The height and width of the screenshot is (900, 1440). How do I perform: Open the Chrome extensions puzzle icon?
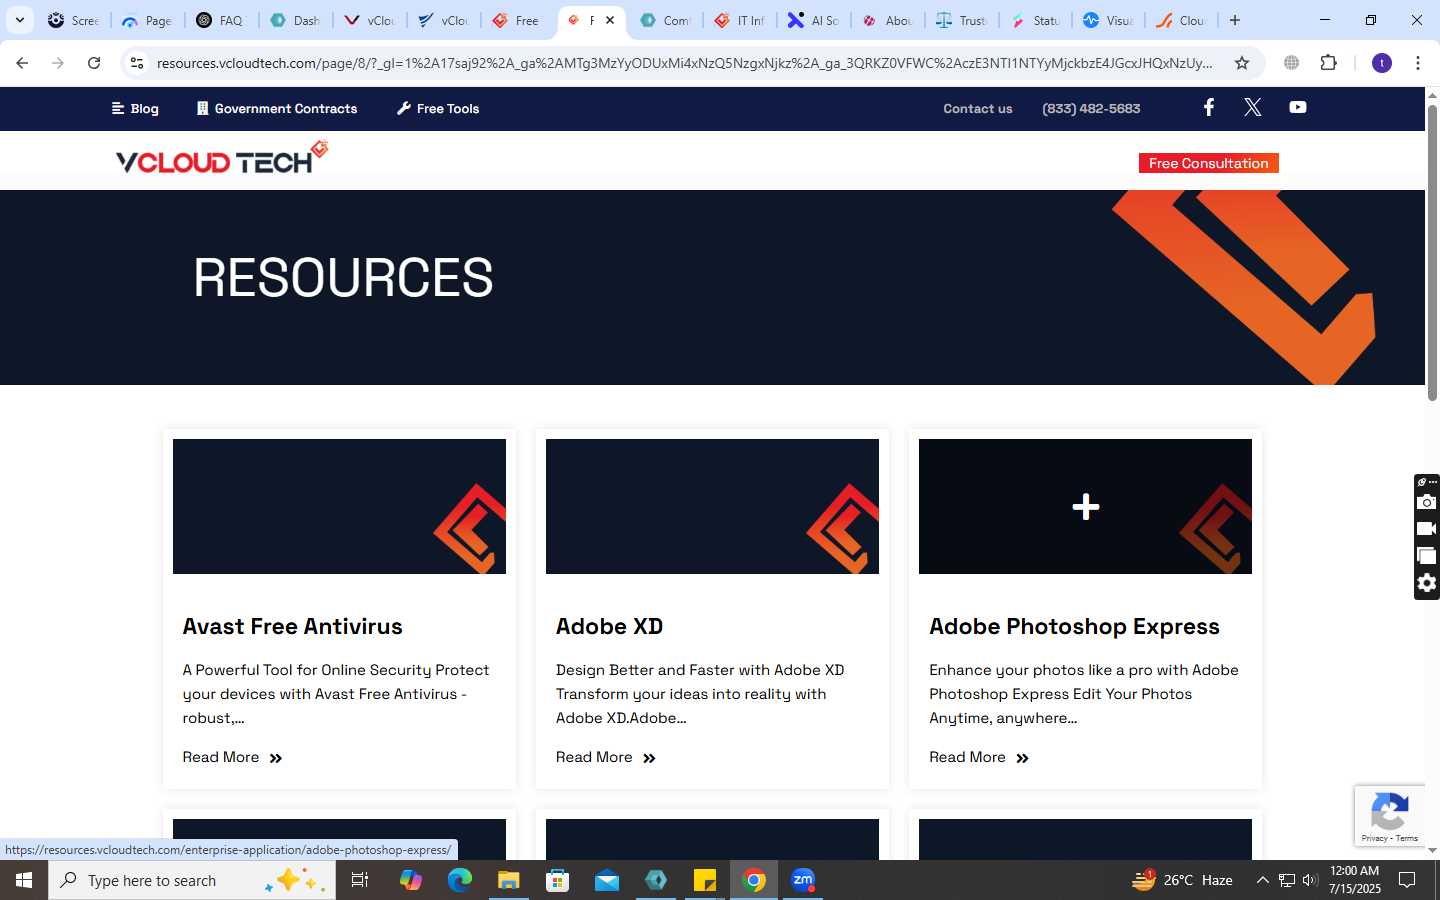point(1328,63)
